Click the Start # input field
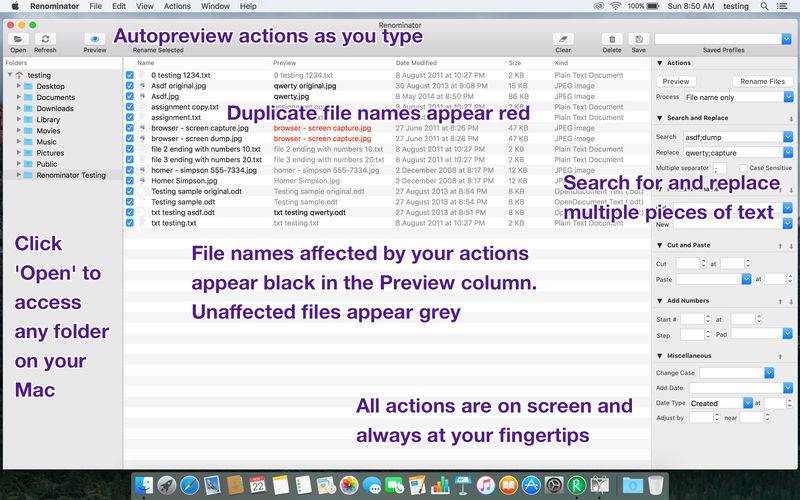Screen dimensions: 800x500 (692, 319)
